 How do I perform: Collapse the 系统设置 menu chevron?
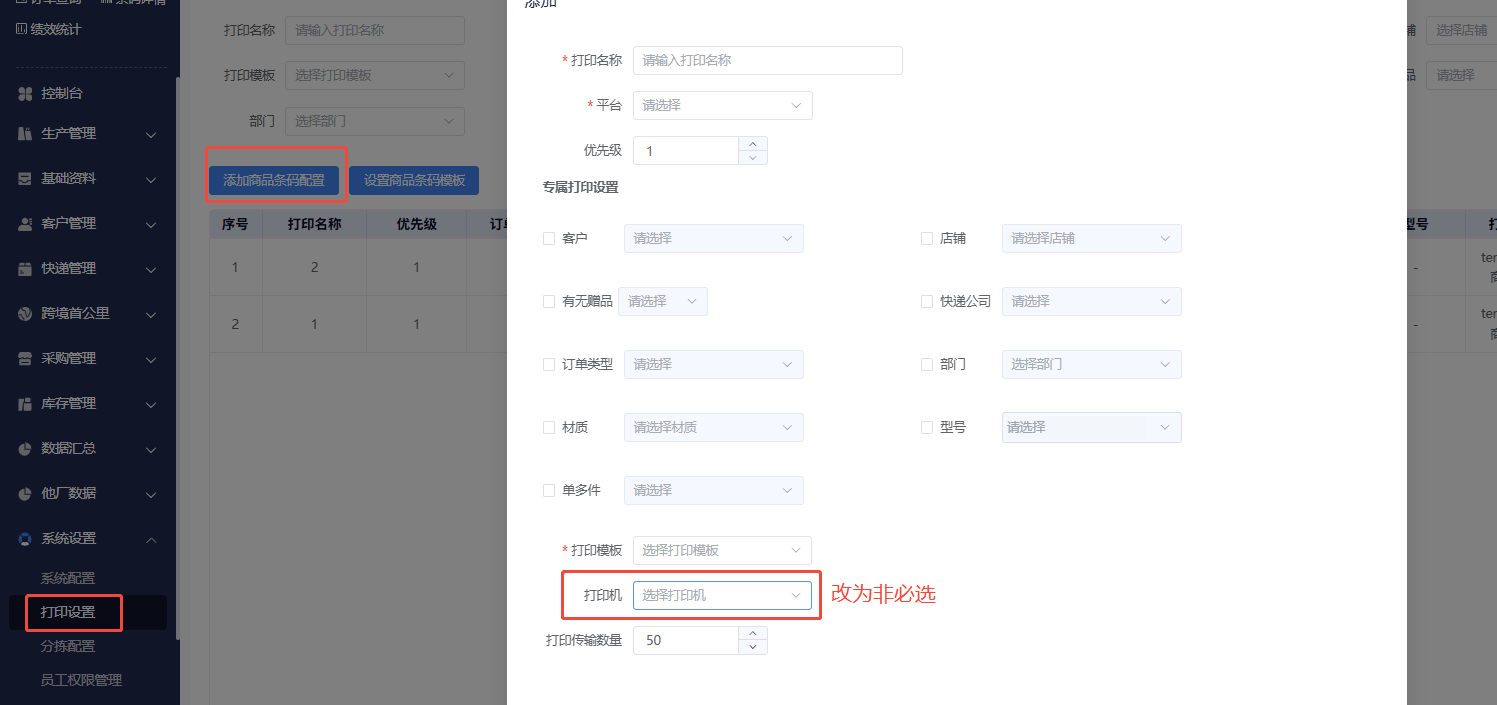pos(151,539)
